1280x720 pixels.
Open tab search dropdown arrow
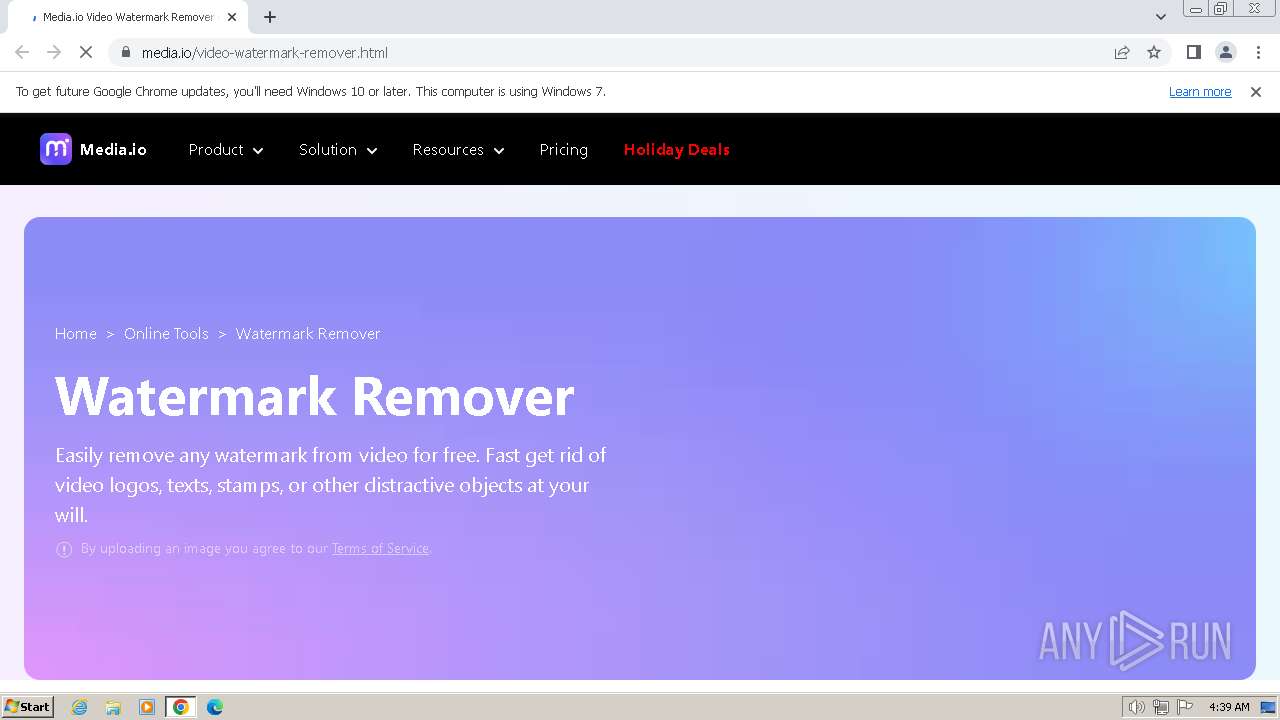(1161, 17)
